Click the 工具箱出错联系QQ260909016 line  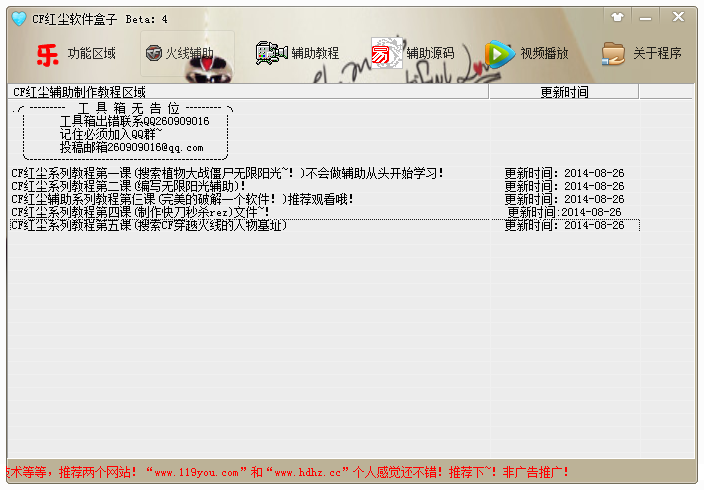pos(135,121)
